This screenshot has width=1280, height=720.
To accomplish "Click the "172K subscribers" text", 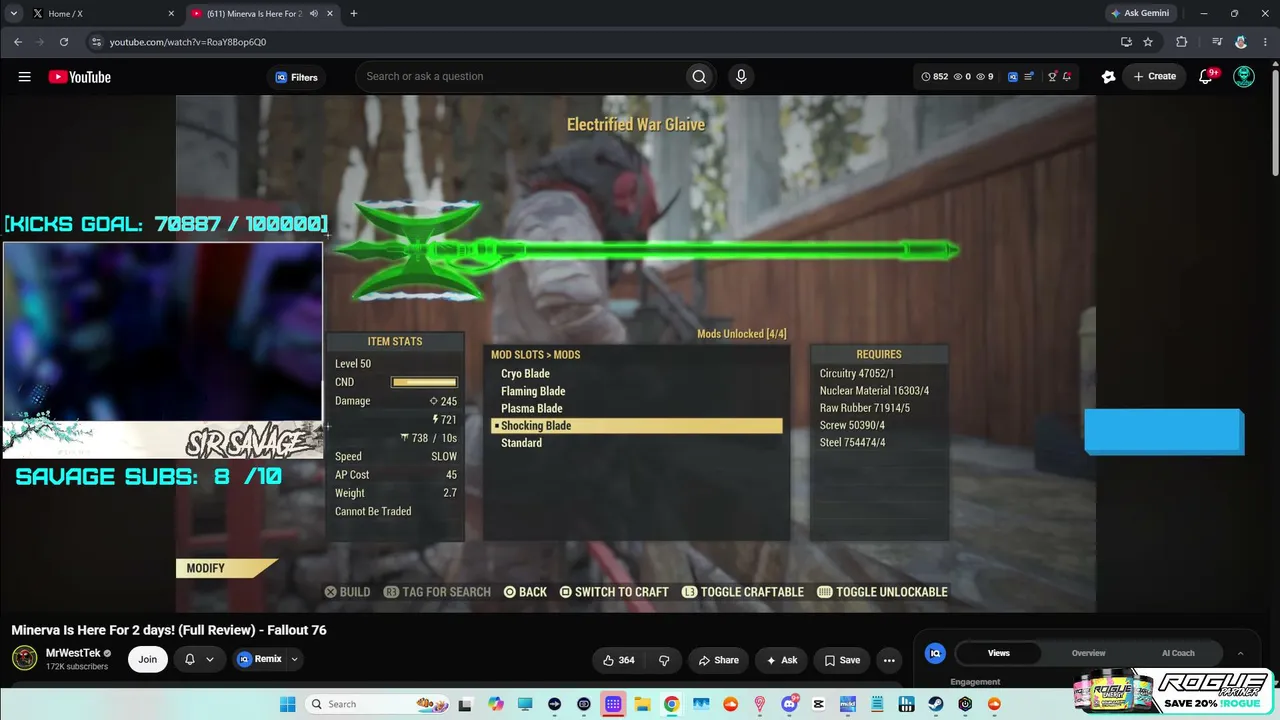I will tap(76, 667).
